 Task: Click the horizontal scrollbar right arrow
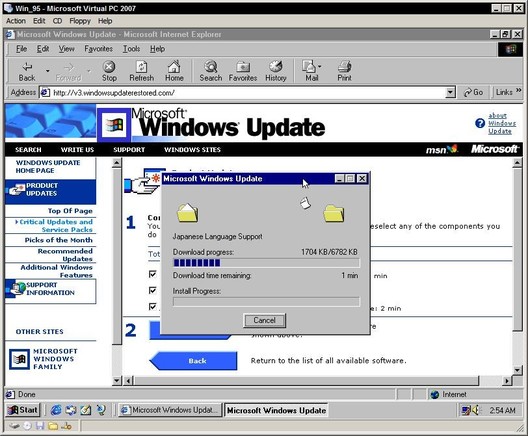tap(507, 381)
